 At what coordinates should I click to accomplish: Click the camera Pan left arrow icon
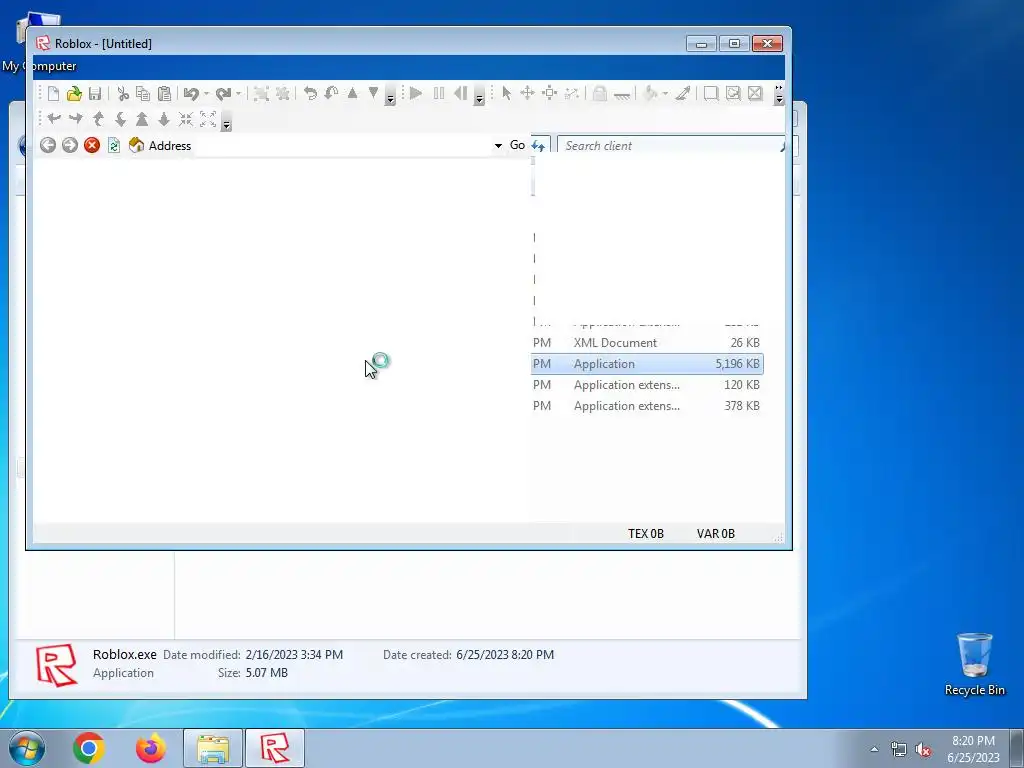(x=54, y=119)
